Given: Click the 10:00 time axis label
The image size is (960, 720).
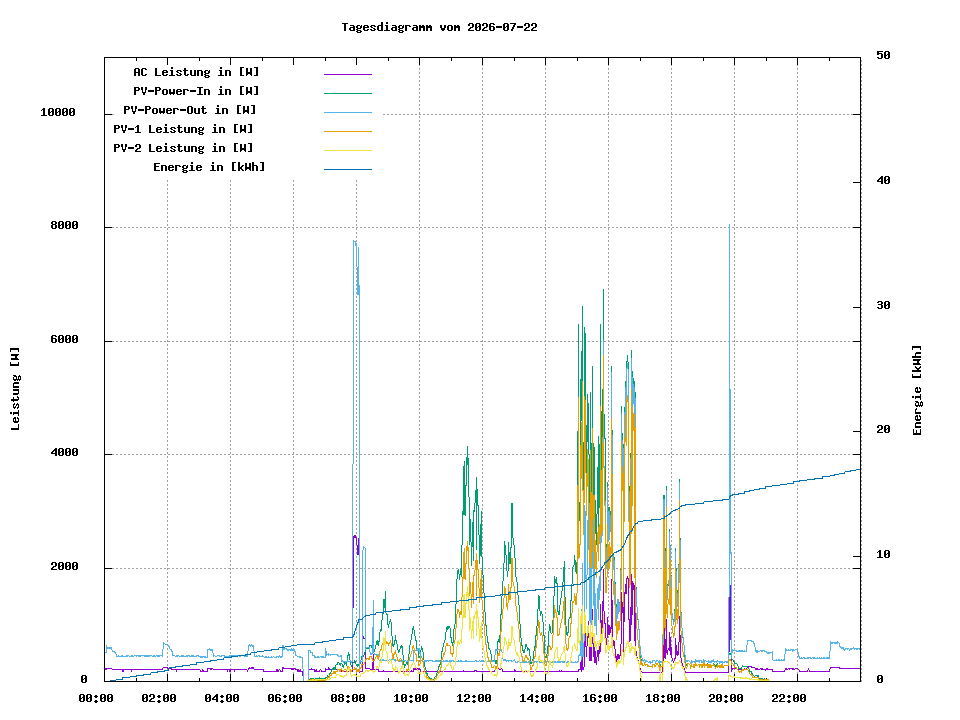Looking at the screenshot, I should pyautogui.click(x=411, y=698).
